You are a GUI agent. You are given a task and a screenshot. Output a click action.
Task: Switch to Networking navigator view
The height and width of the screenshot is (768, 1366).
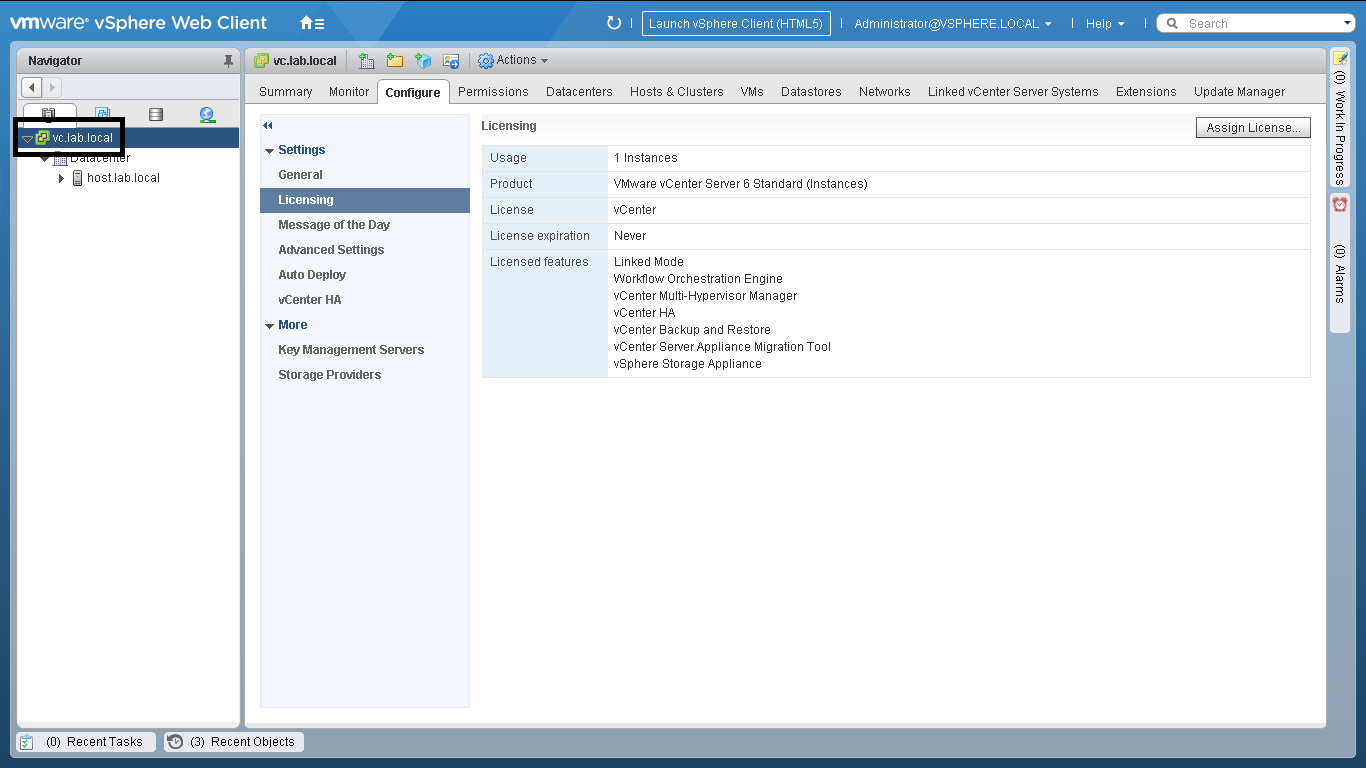pyautogui.click(x=207, y=114)
